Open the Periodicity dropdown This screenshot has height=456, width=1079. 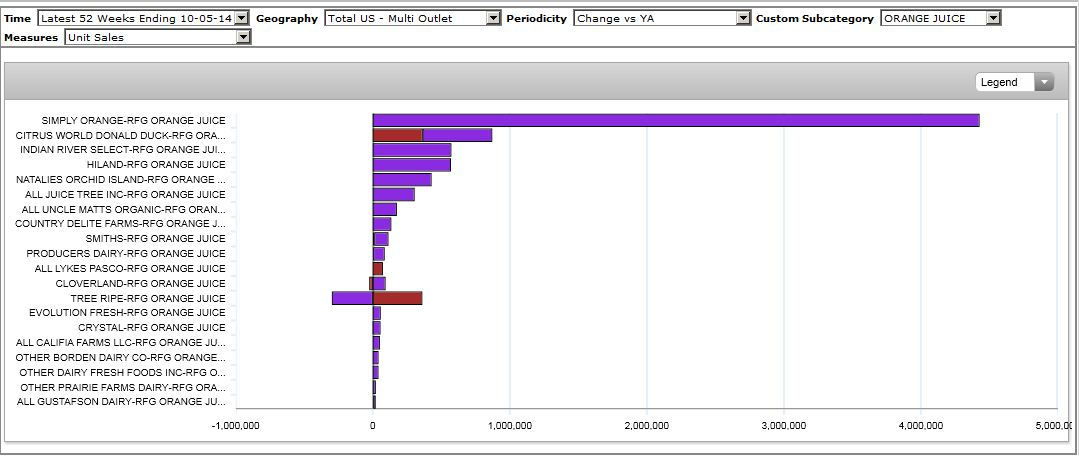pyautogui.click(x=742, y=18)
